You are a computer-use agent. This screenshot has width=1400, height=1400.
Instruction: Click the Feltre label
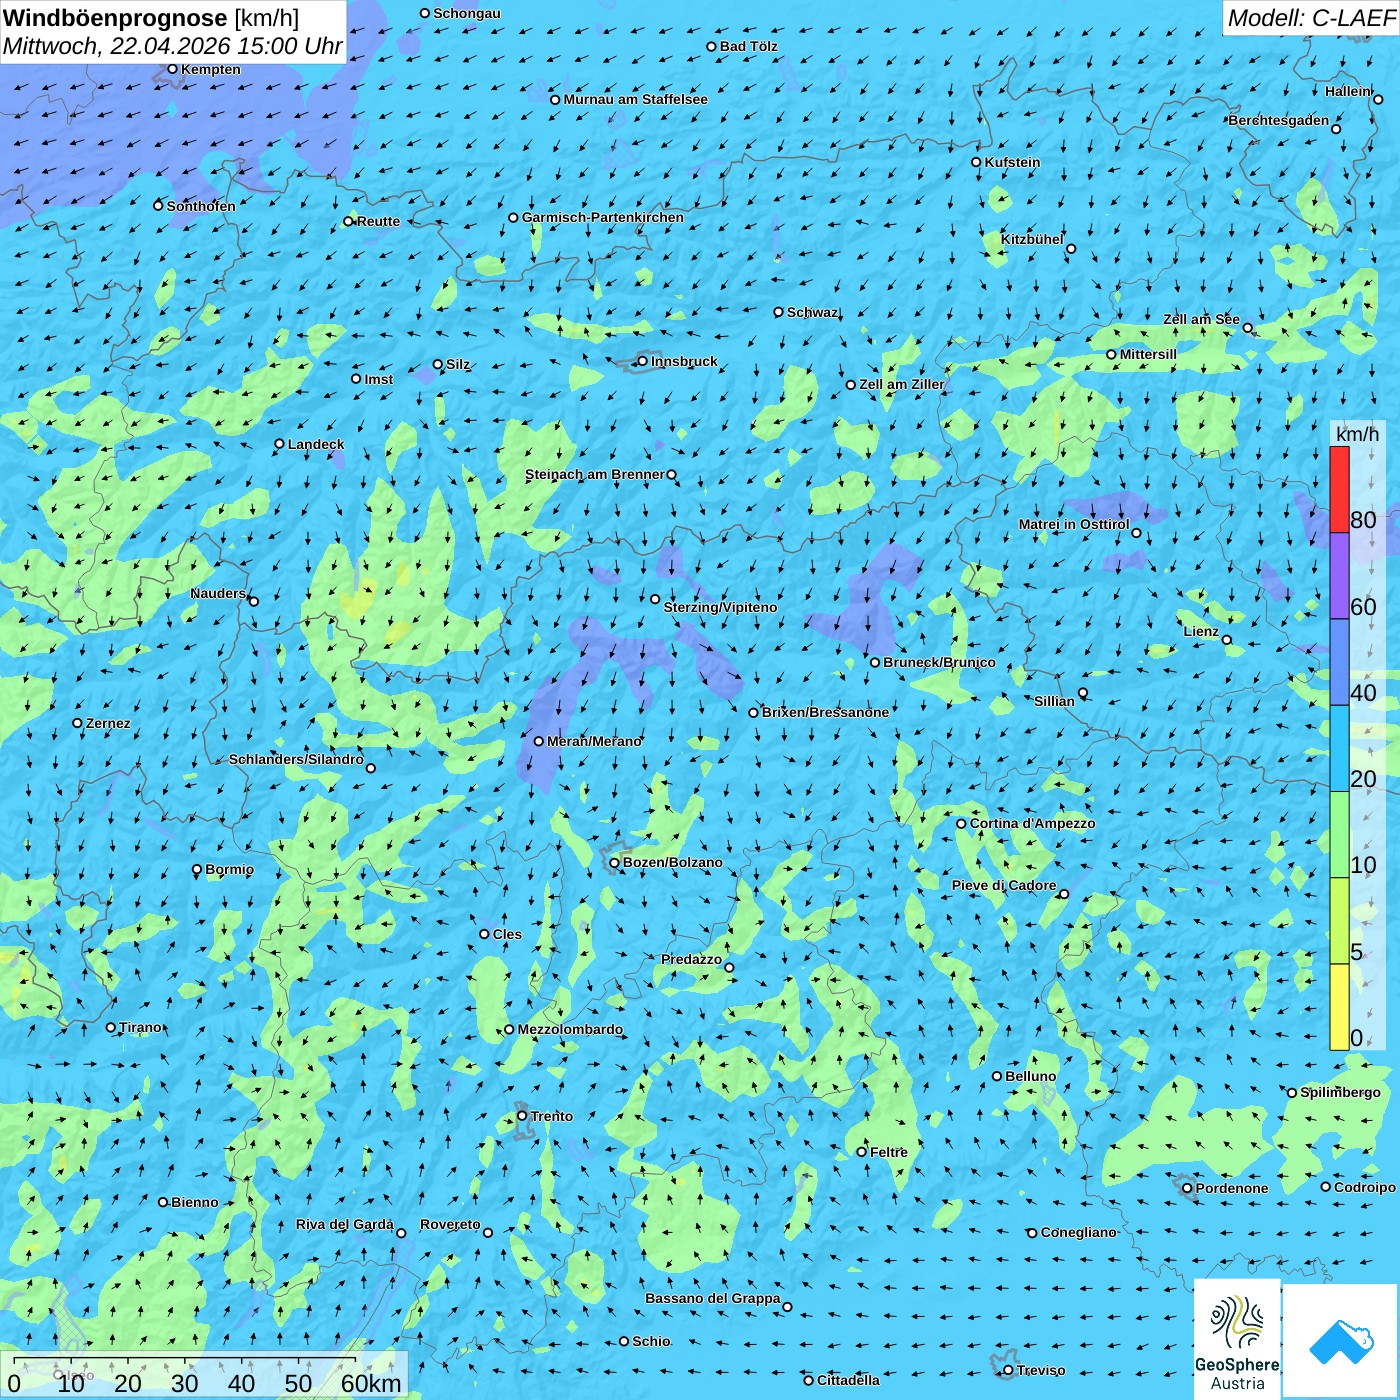[889, 1152]
